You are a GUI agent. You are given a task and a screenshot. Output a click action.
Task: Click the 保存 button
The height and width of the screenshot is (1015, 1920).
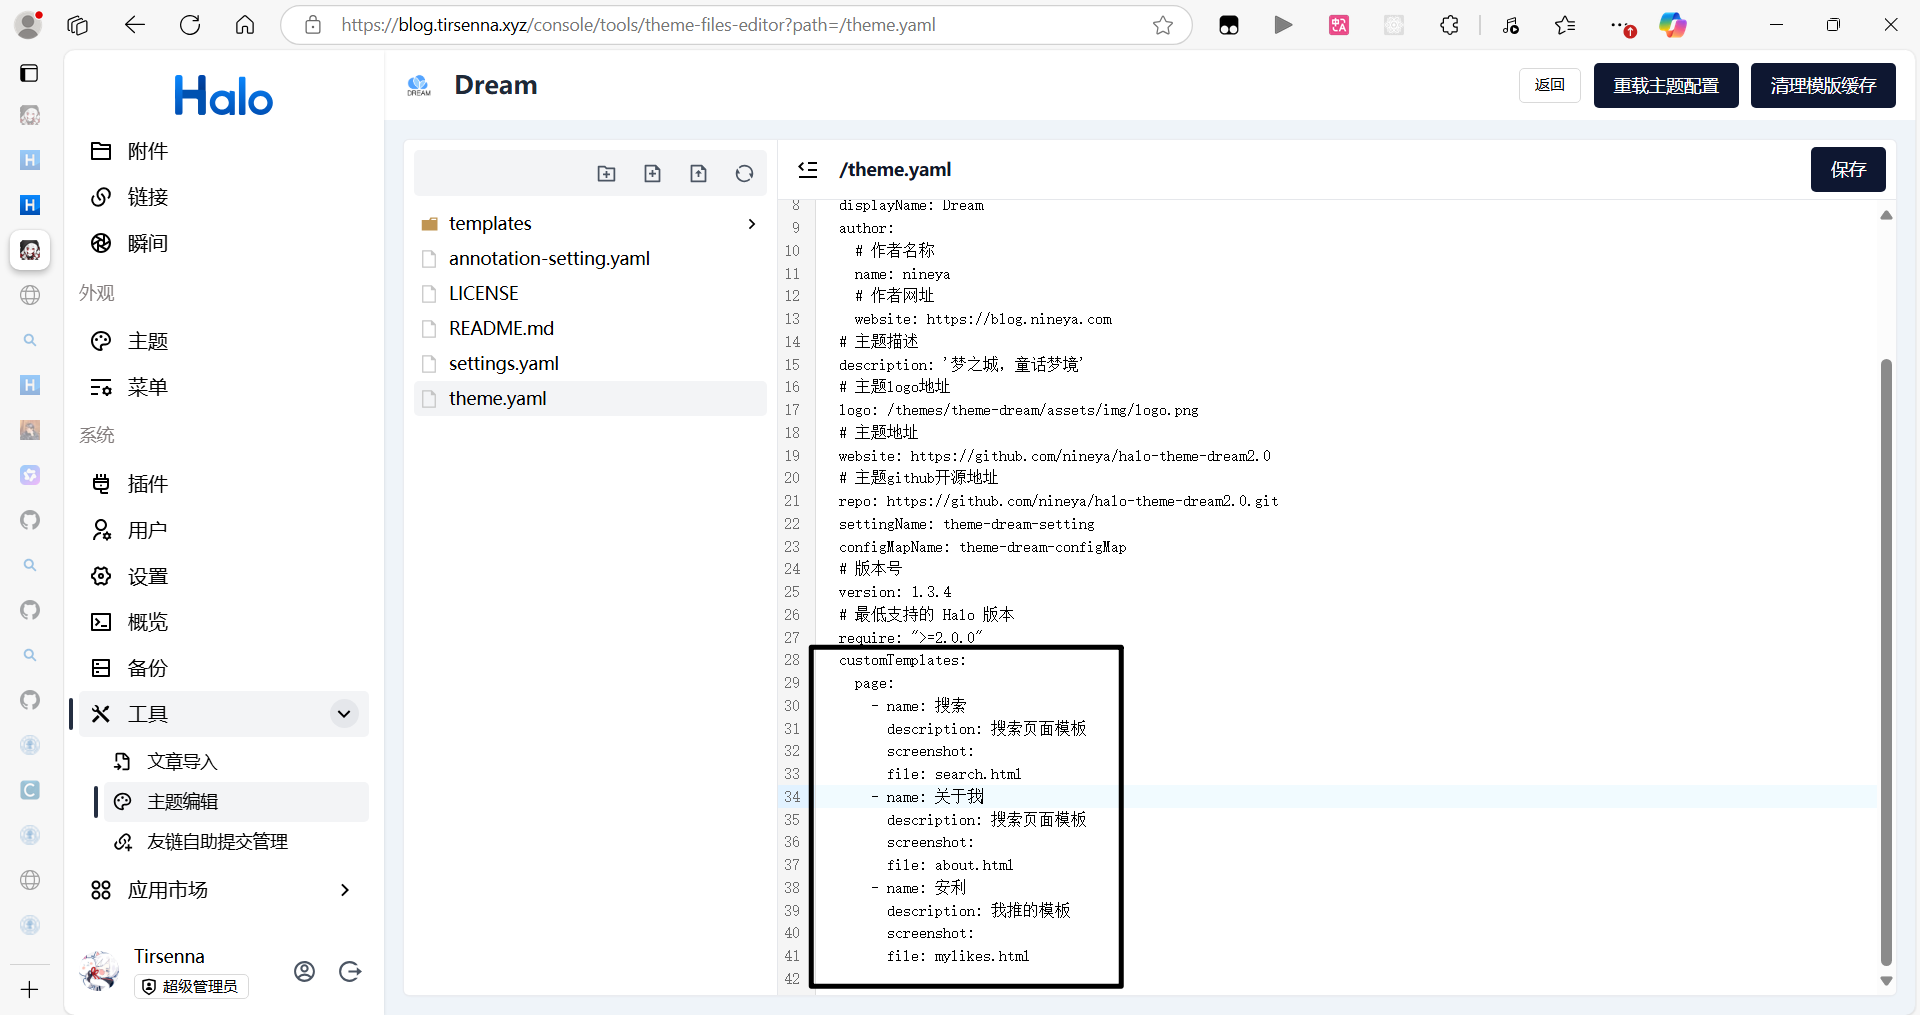[x=1847, y=170]
